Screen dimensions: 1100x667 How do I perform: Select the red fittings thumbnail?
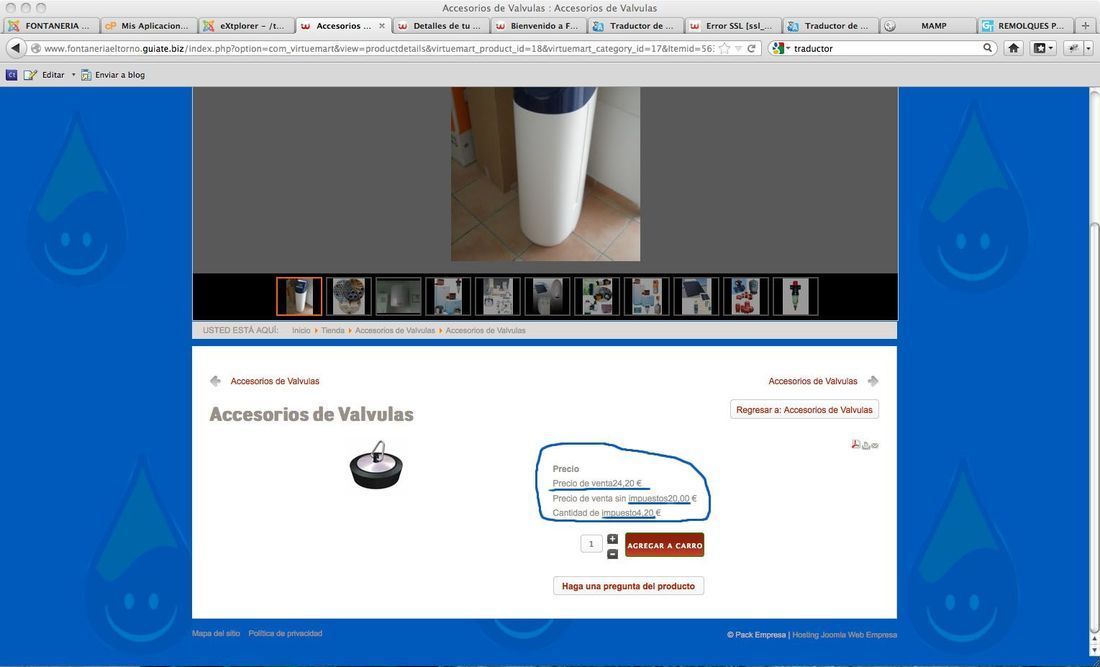746,296
